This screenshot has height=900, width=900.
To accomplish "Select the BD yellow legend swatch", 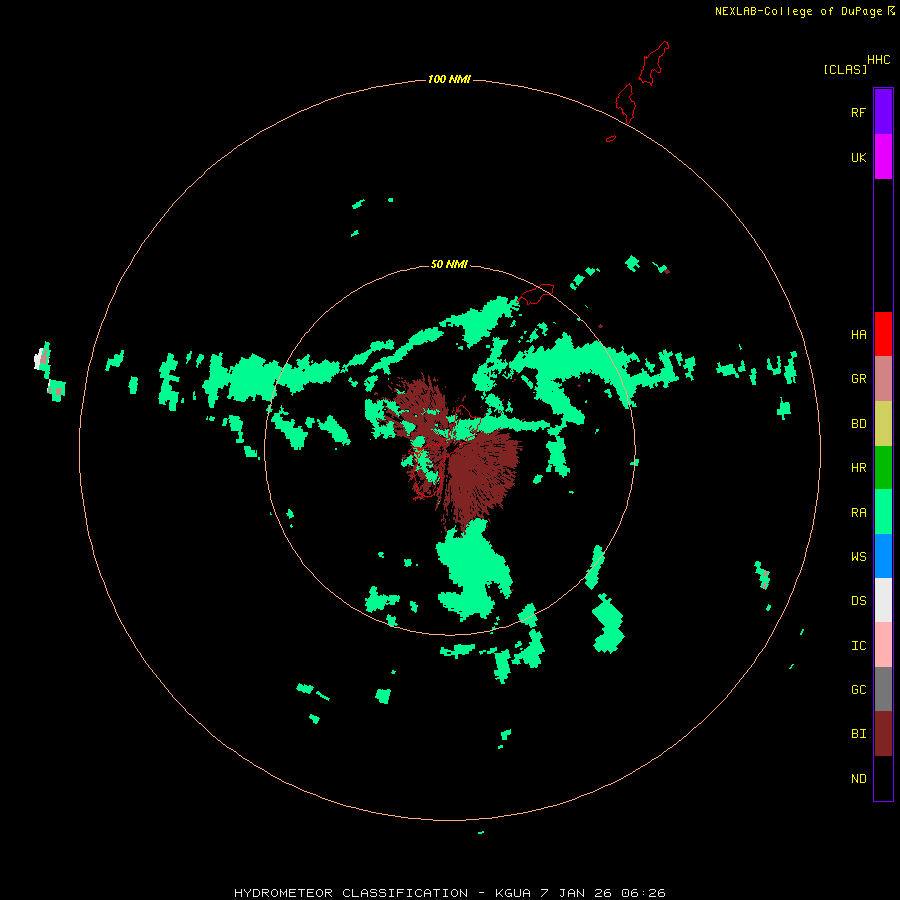I will click(x=883, y=424).
